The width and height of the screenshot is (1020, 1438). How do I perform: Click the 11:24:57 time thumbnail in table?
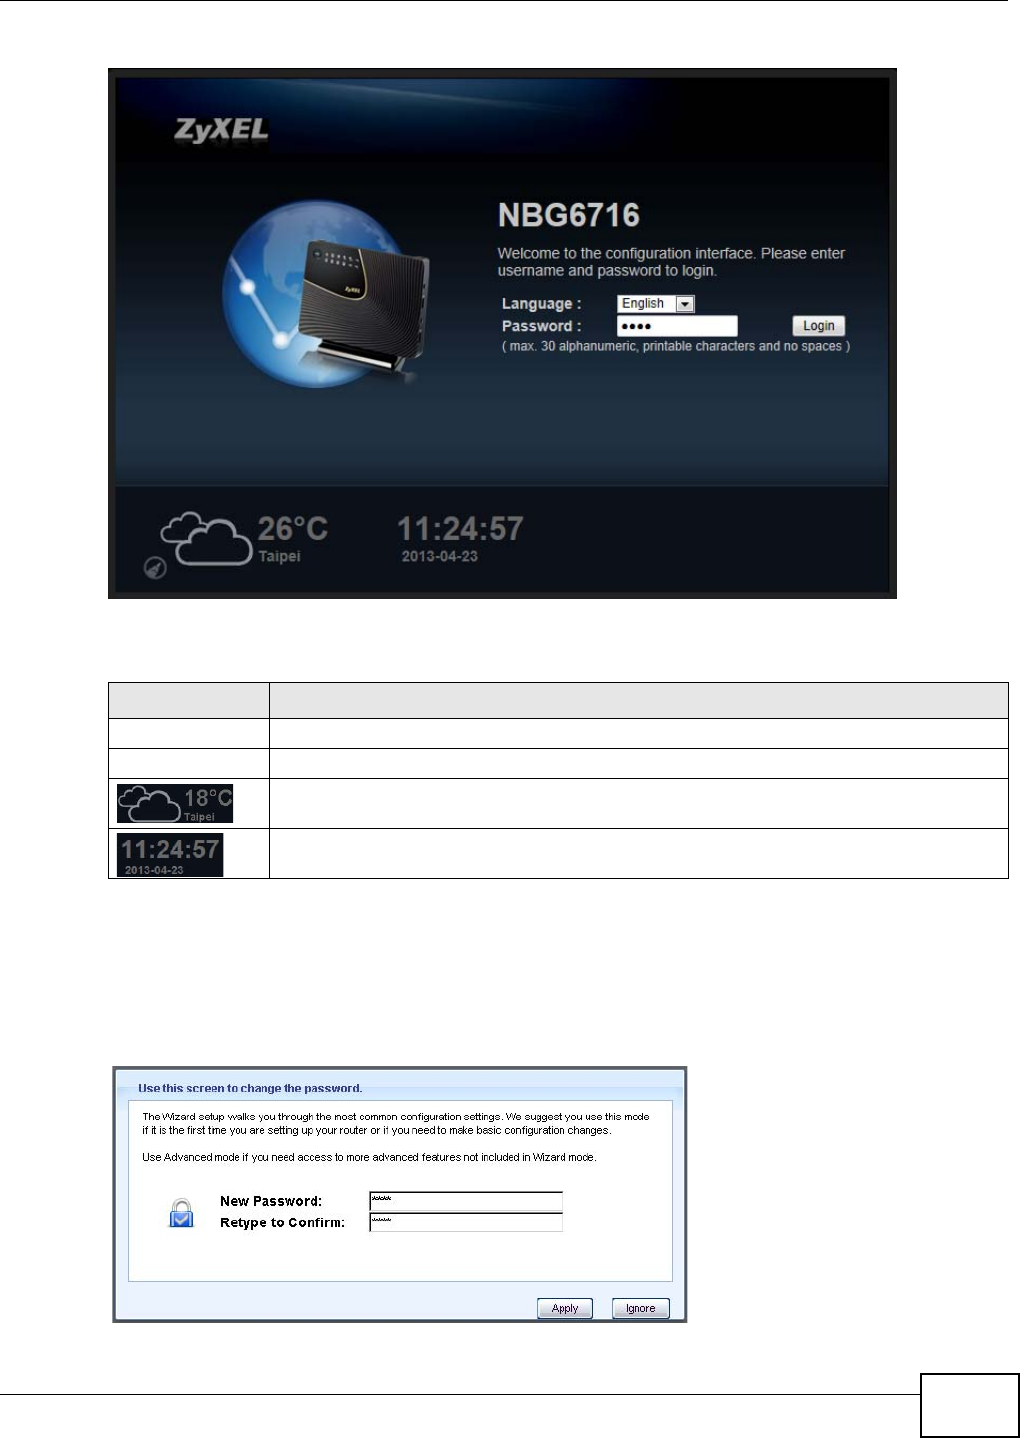coord(170,856)
